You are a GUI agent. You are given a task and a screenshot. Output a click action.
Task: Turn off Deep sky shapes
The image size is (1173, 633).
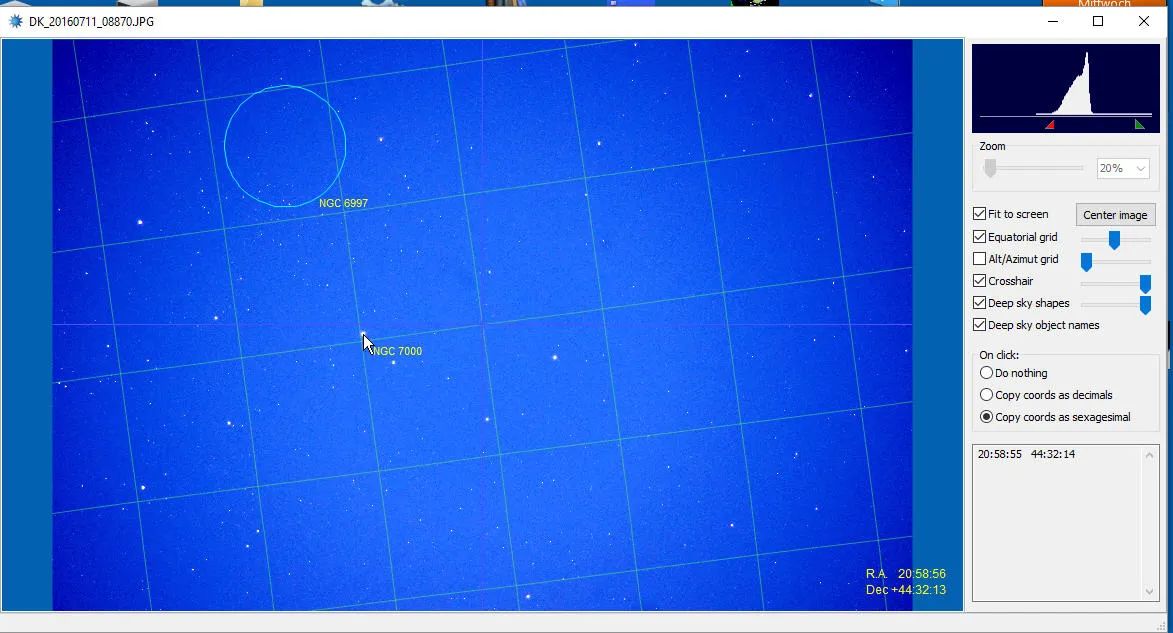point(980,303)
